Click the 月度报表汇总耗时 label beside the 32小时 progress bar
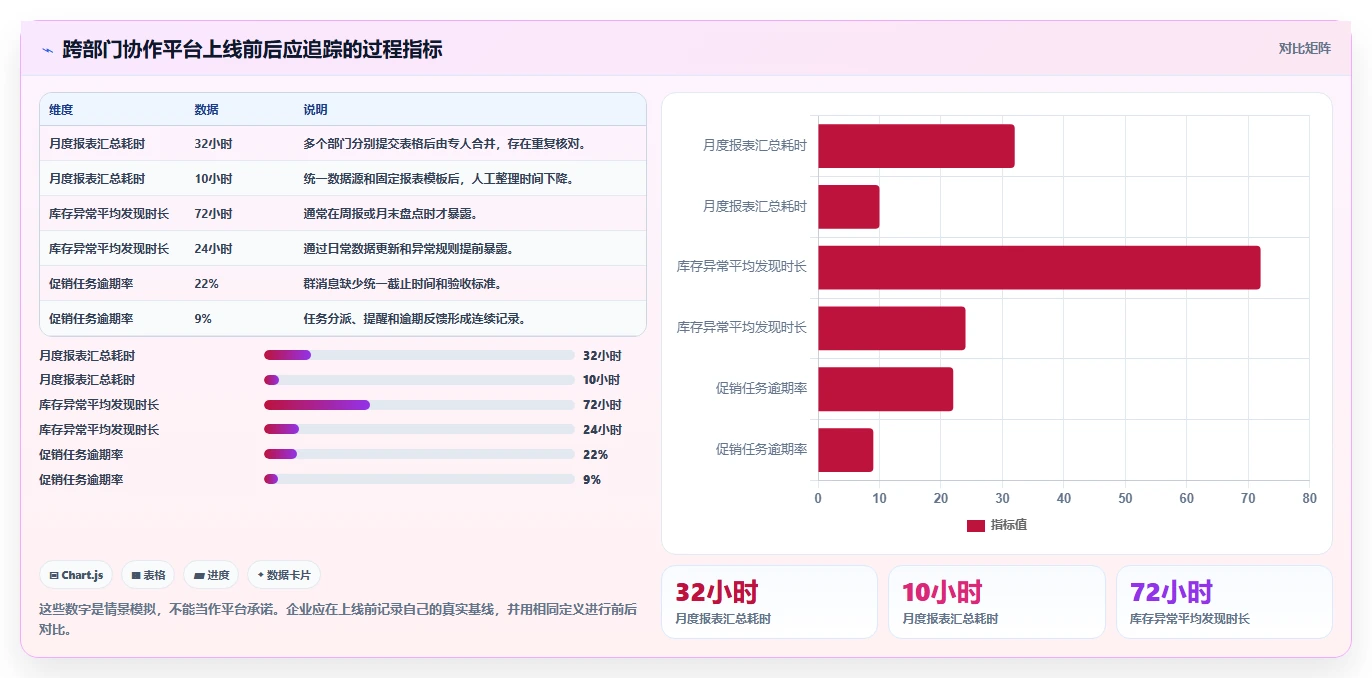 pyautogui.click(x=87, y=355)
